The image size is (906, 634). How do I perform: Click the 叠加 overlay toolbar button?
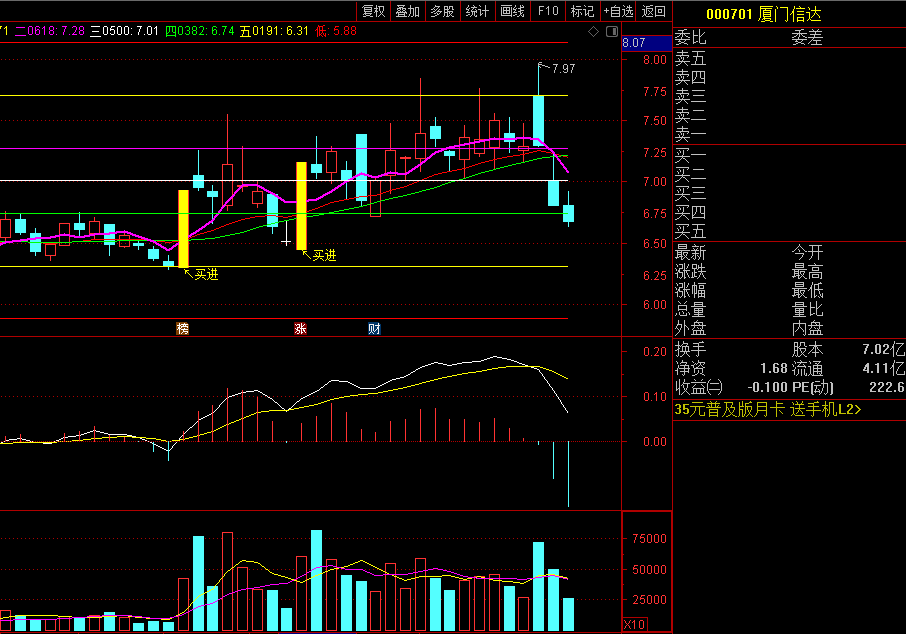[407, 11]
